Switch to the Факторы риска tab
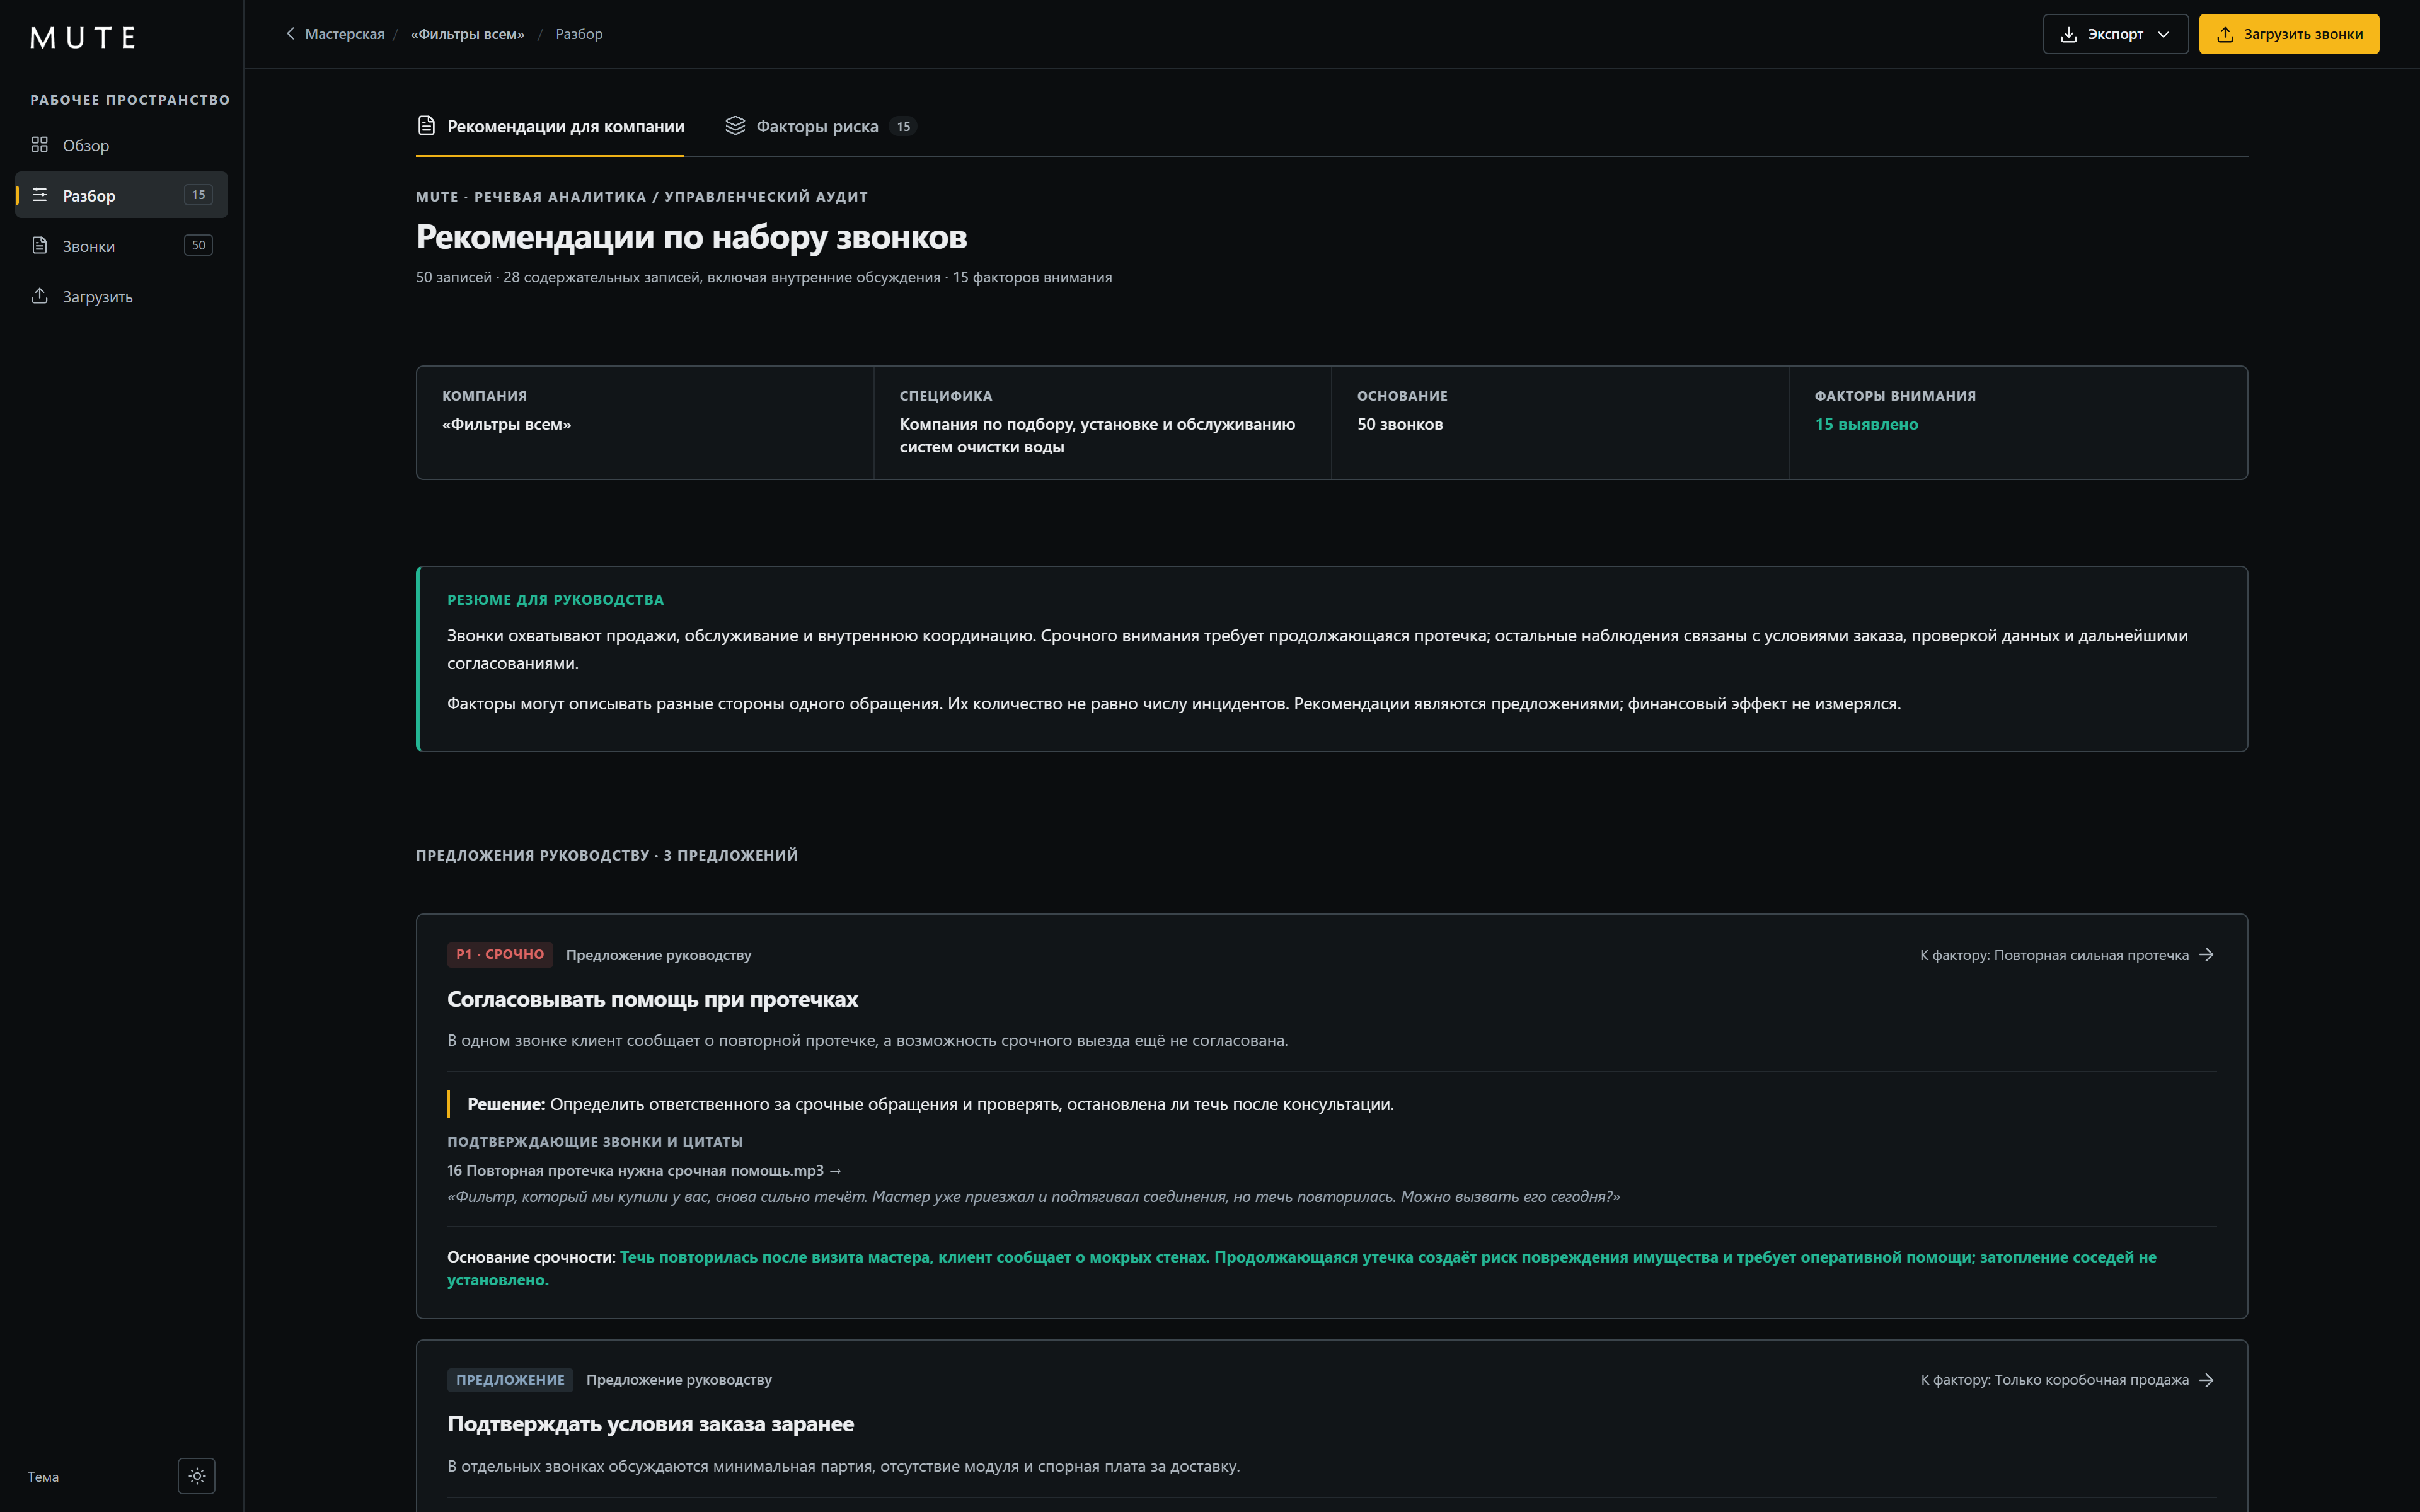The image size is (2420, 1512). [820, 126]
